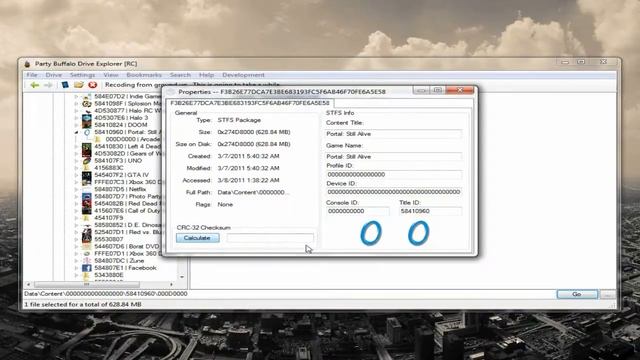Click the Zune icon in tree
The image size is (640, 360).
point(87,261)
